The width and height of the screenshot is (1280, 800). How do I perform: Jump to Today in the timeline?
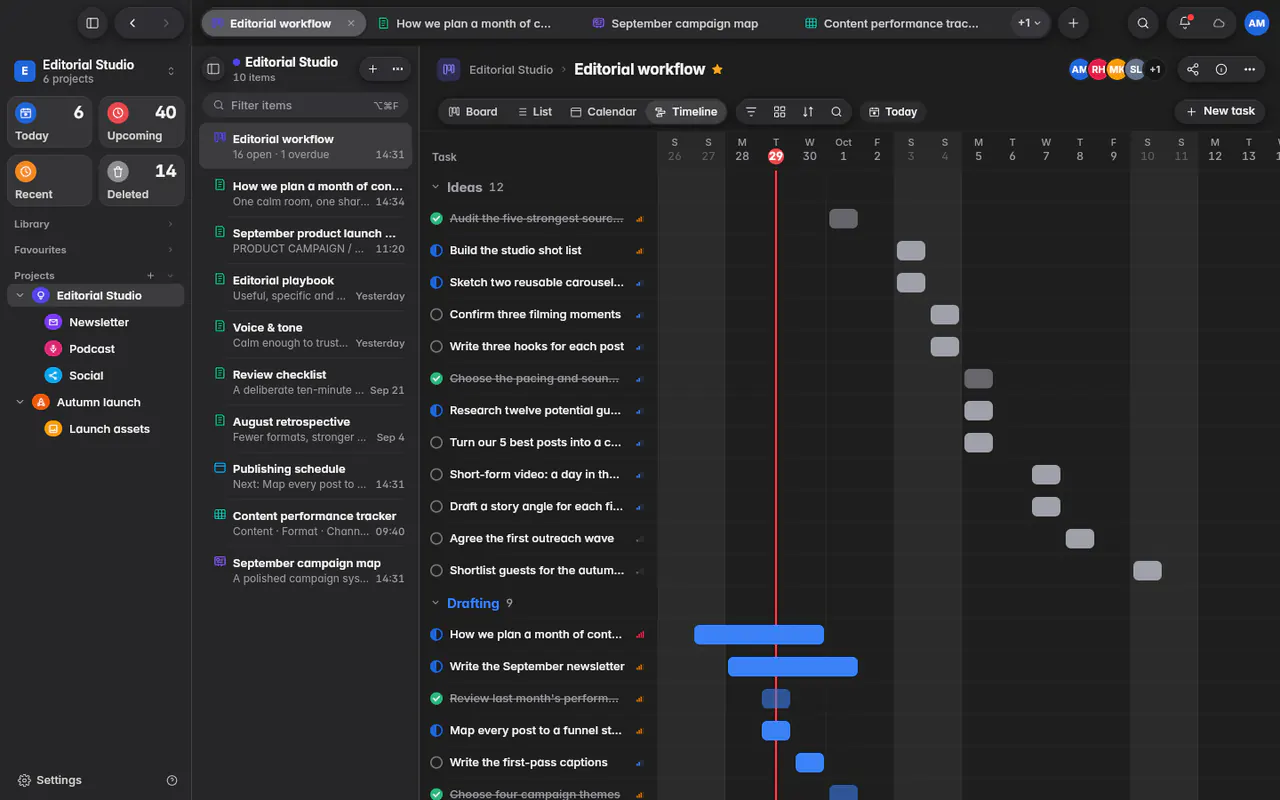click(892, 112)
